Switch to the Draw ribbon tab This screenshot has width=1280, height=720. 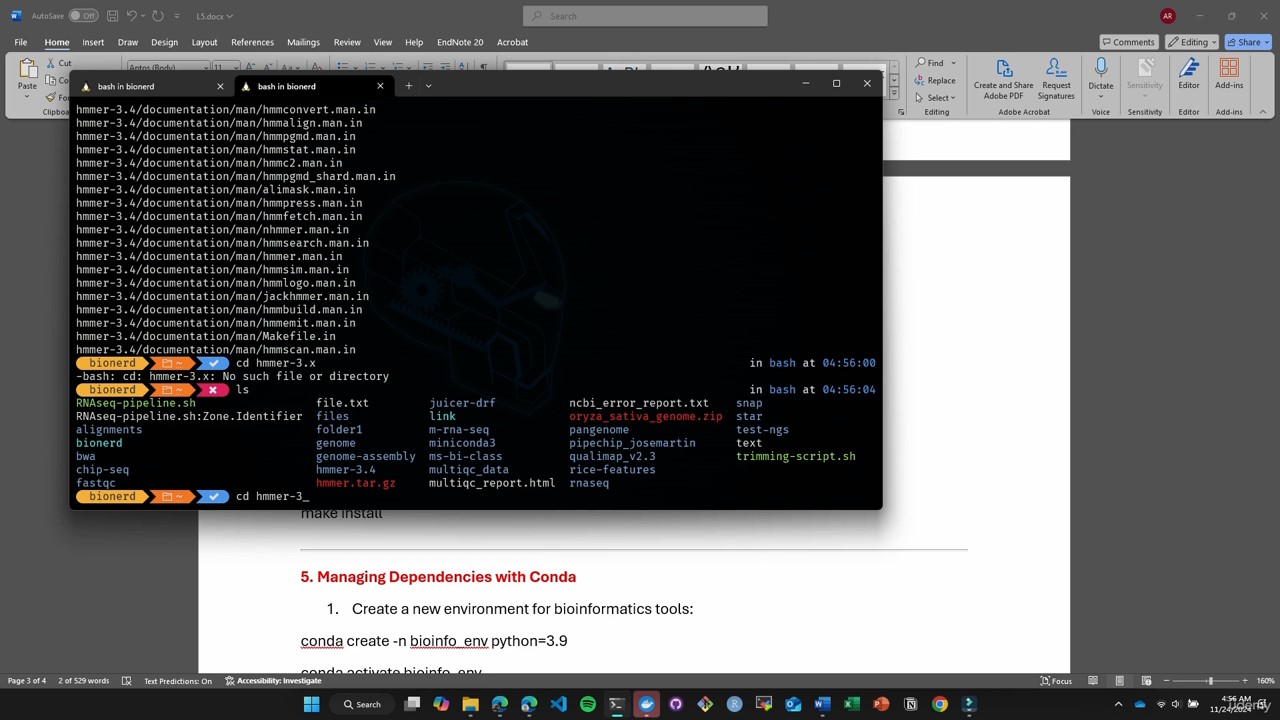point(128,42)
